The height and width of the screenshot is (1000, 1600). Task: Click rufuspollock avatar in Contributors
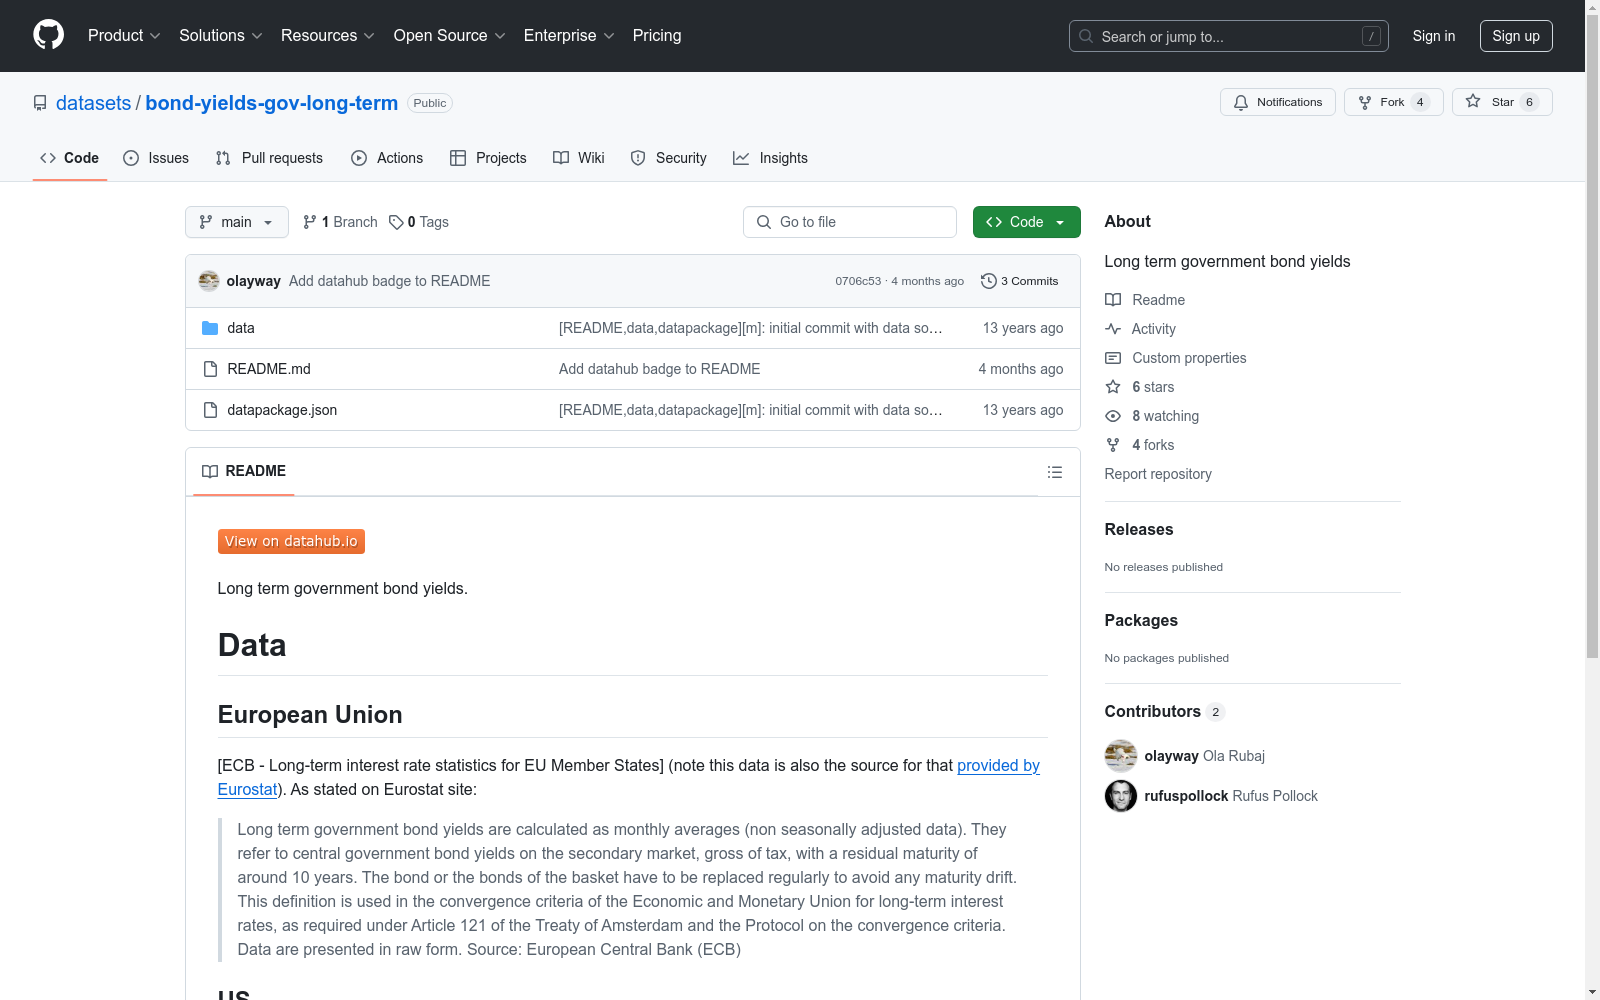click(x=1121, y=796)
